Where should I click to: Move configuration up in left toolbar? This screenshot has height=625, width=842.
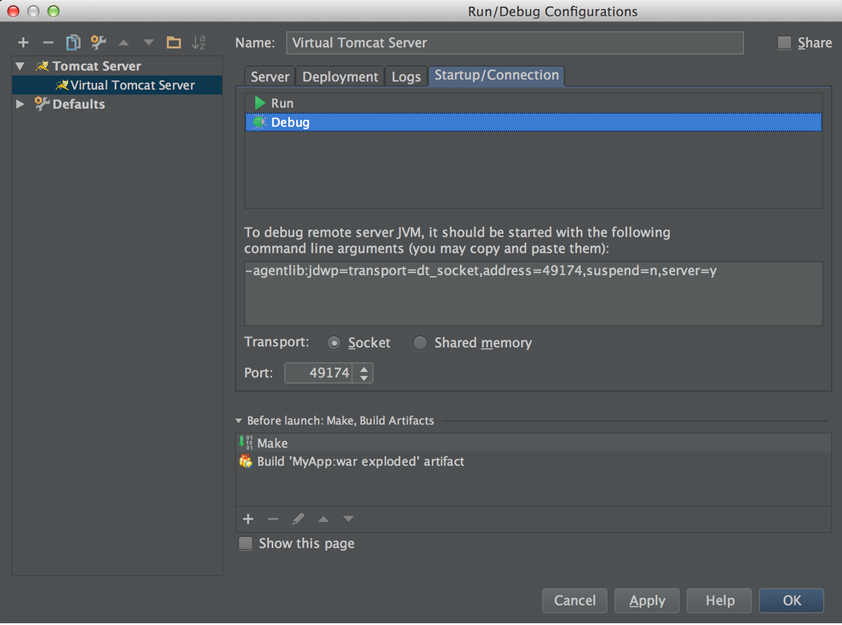click(124, 42)
